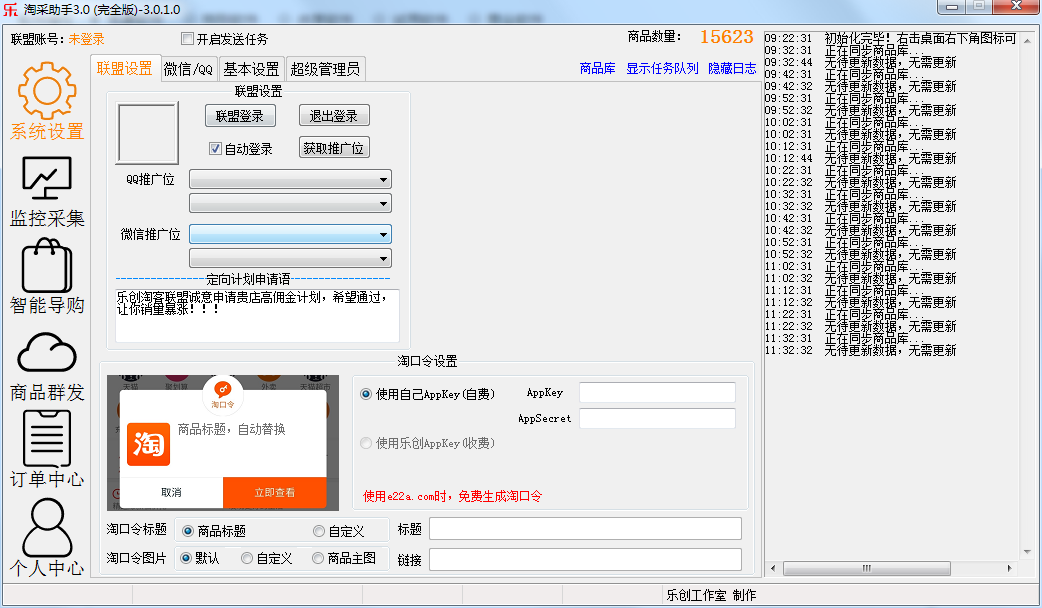Click the 获取推广位 button

[334, 148]
